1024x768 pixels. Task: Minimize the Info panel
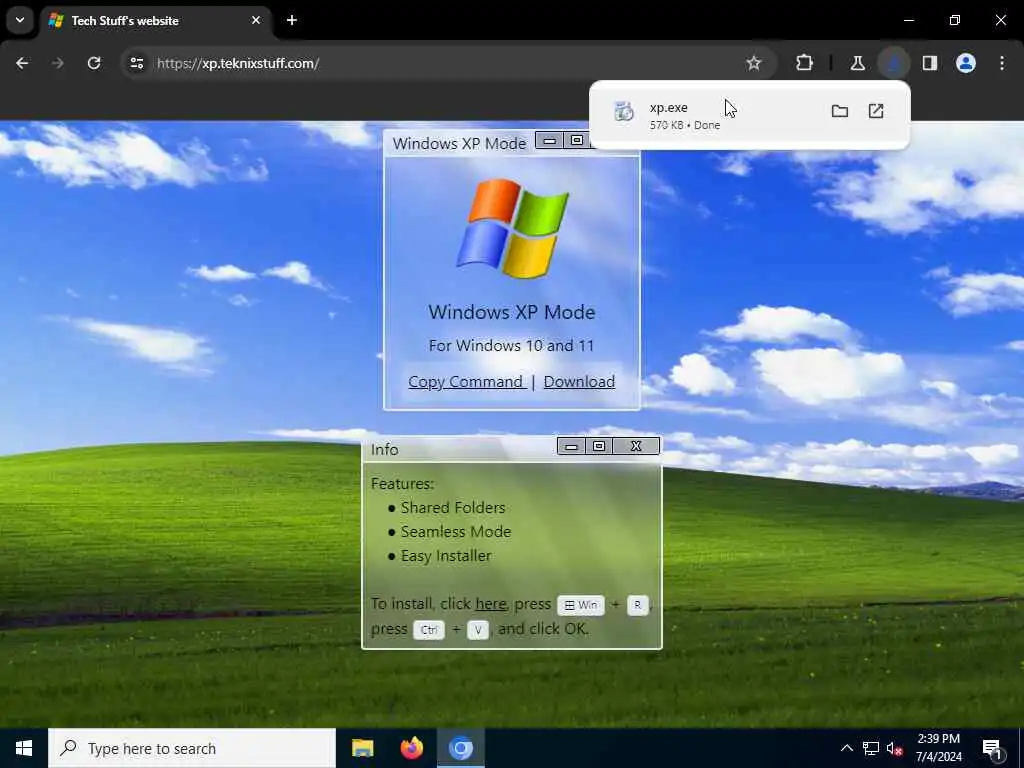point(571,446)
